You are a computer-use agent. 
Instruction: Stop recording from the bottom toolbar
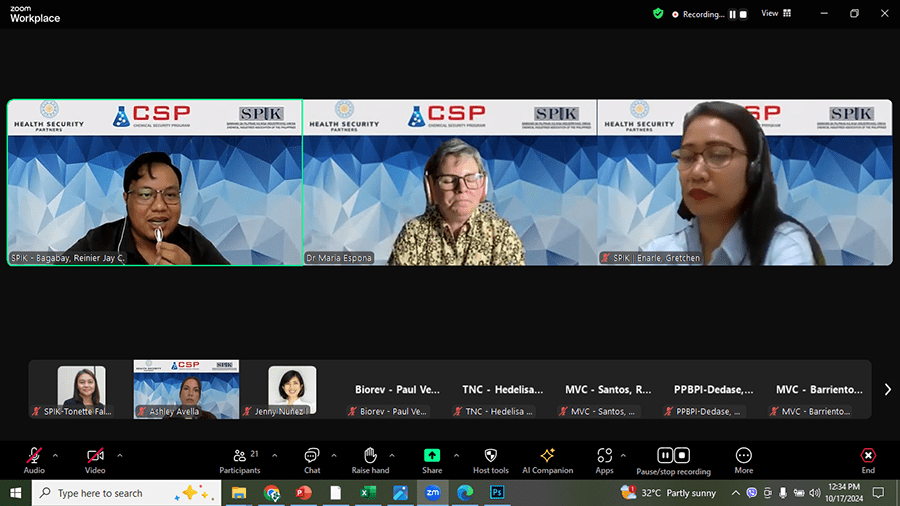point(682,455)
